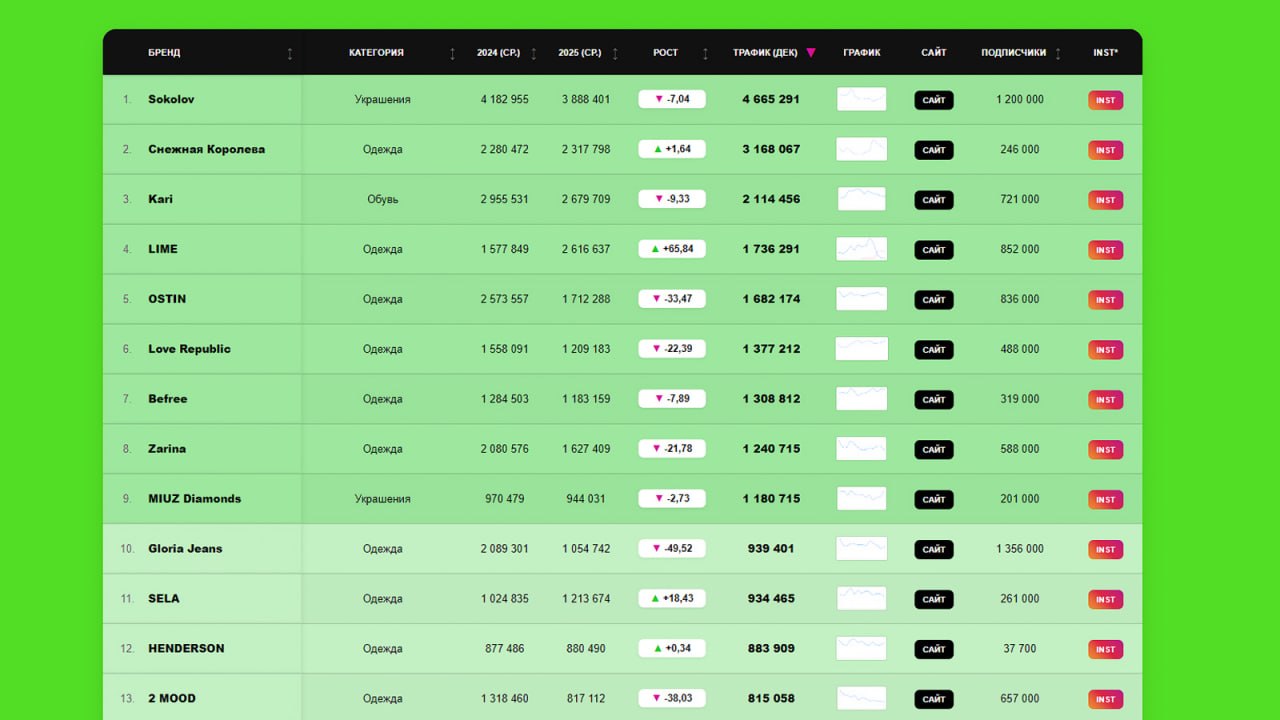
Task: Click the РОСТ column header
Action: pyautogui.click(x=665, y=53)
